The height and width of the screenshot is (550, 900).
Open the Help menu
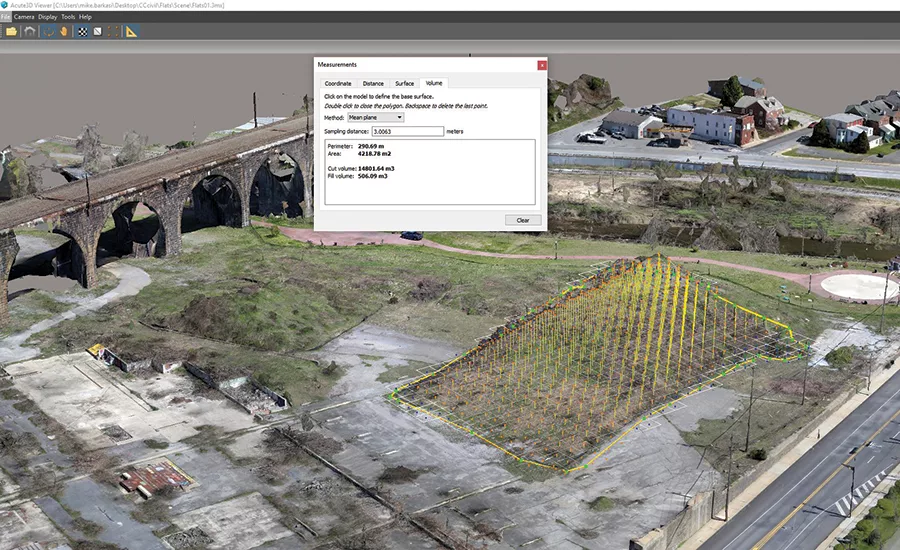[85, 17]
